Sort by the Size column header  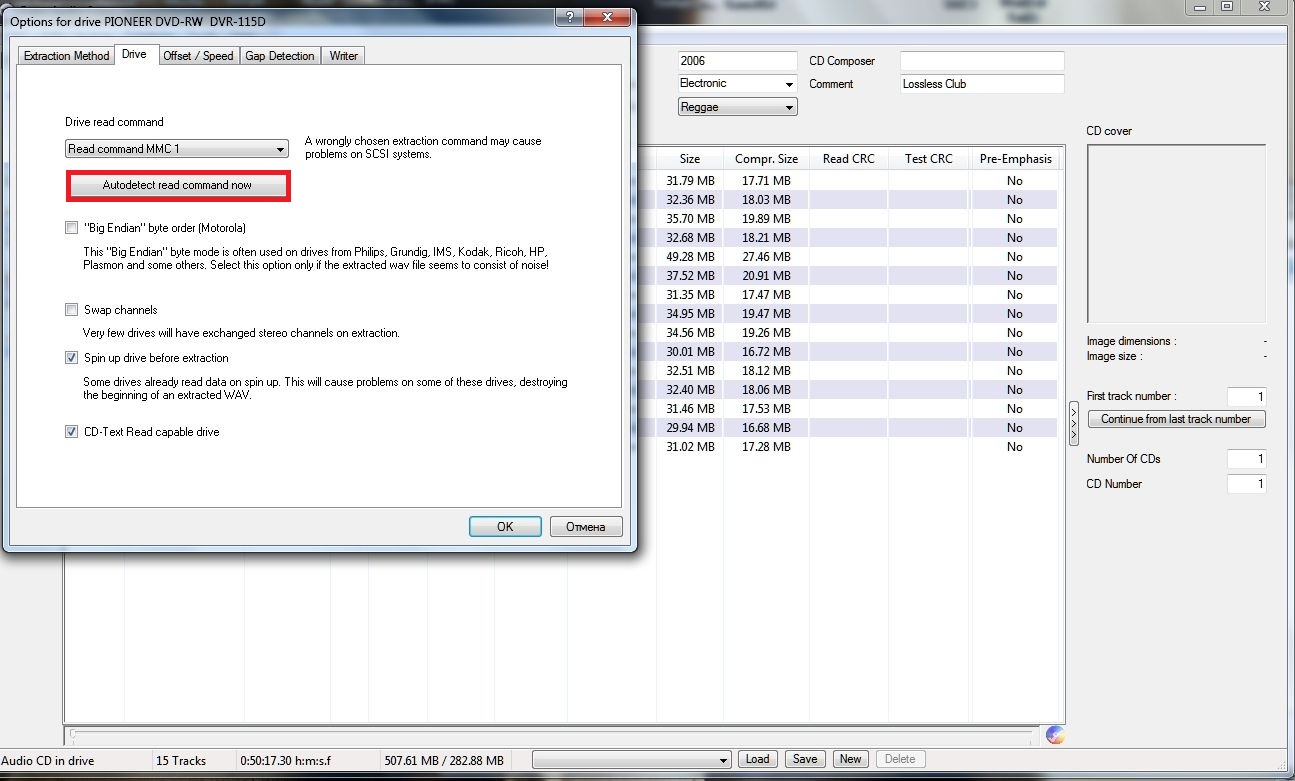coord(690,159)
